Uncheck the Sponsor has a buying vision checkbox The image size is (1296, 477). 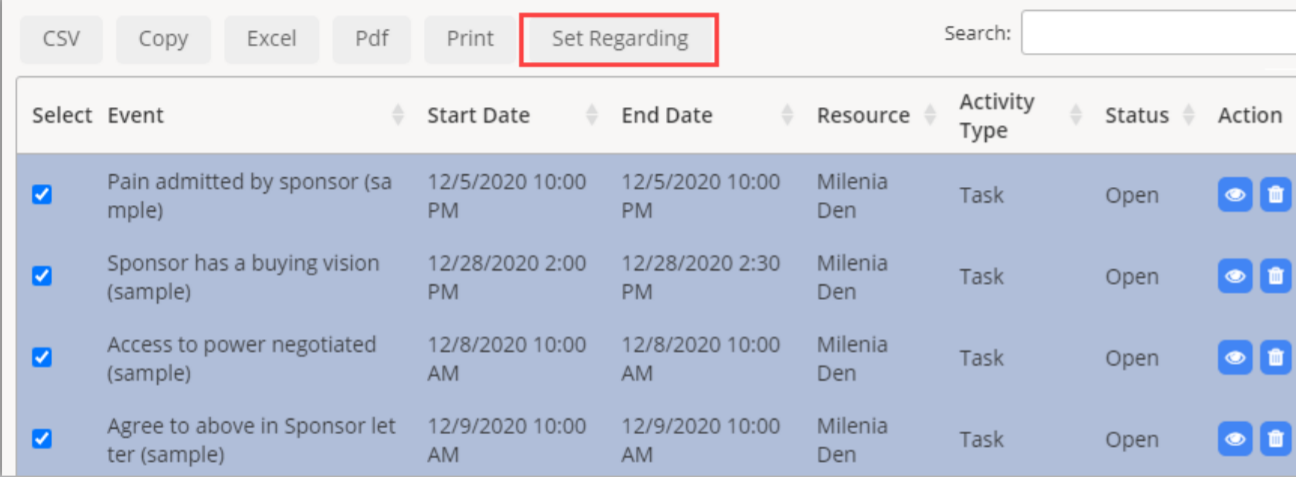point(42,277)
